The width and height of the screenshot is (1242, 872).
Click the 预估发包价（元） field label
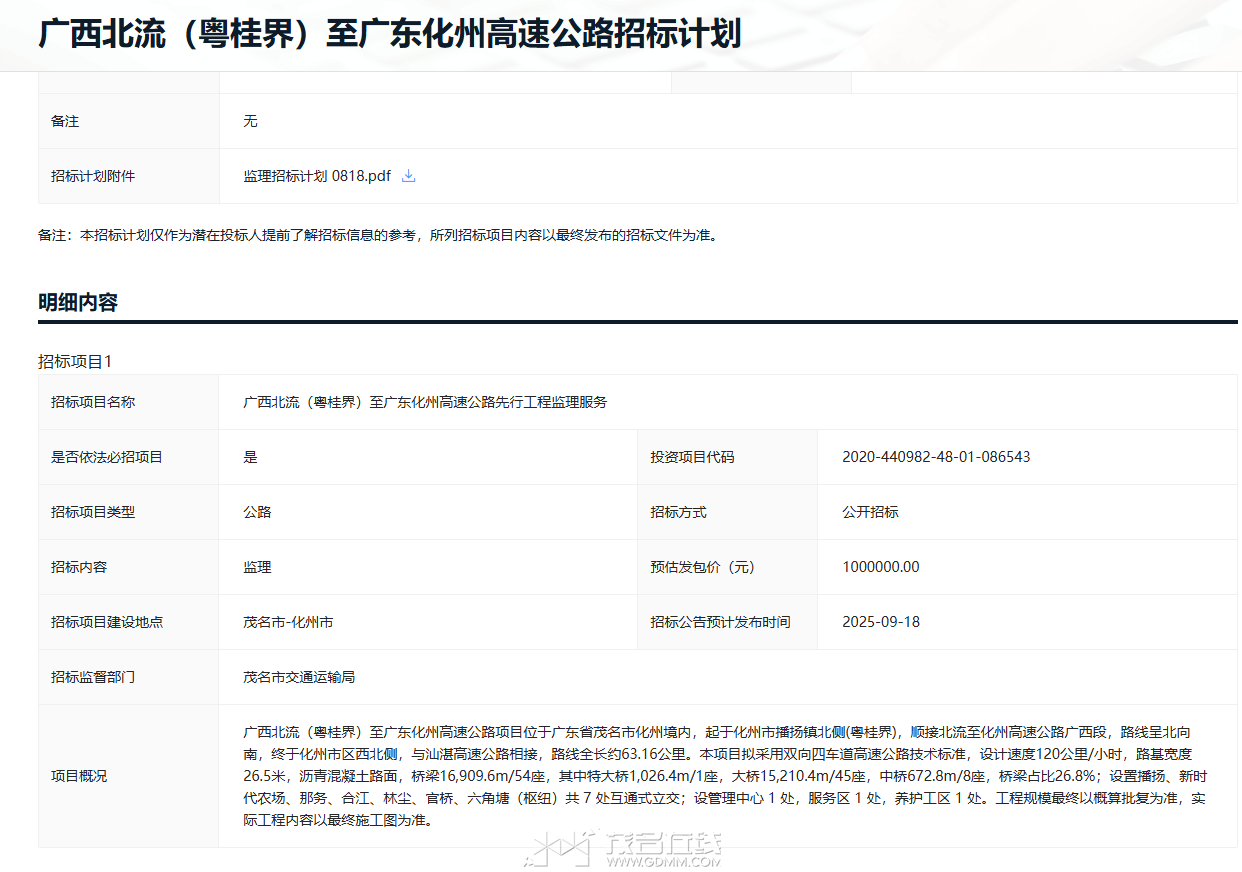coord(702,567)
